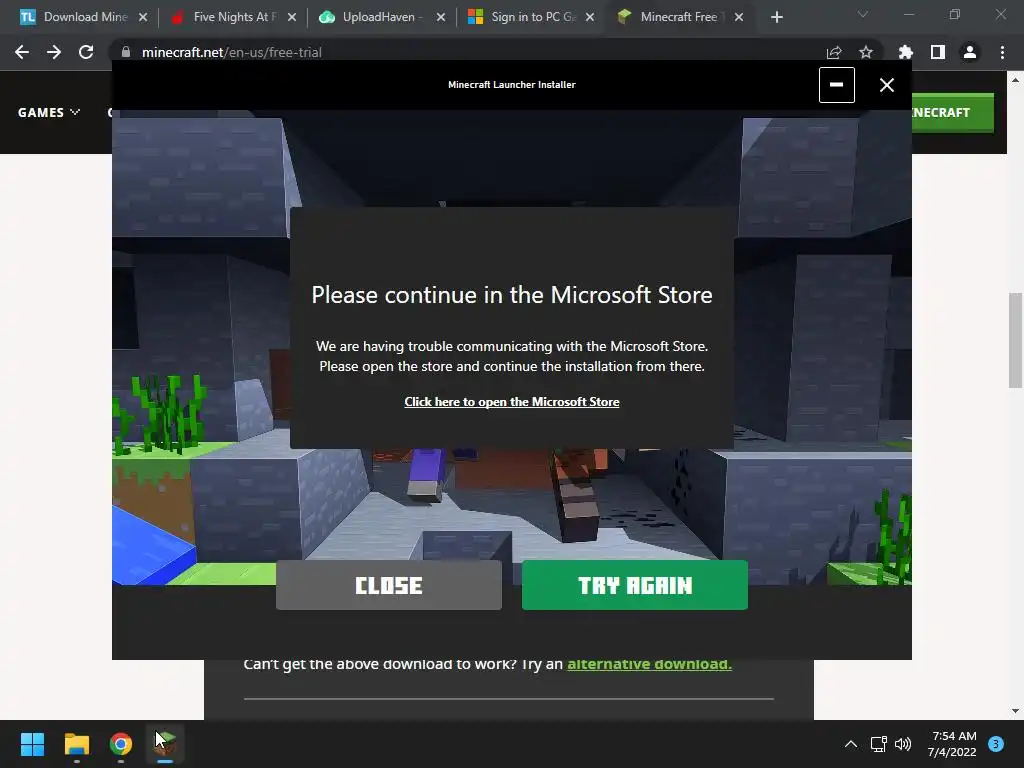Go back to previous page
This screenshot has height=768, width=1024.
coord(22,52)
